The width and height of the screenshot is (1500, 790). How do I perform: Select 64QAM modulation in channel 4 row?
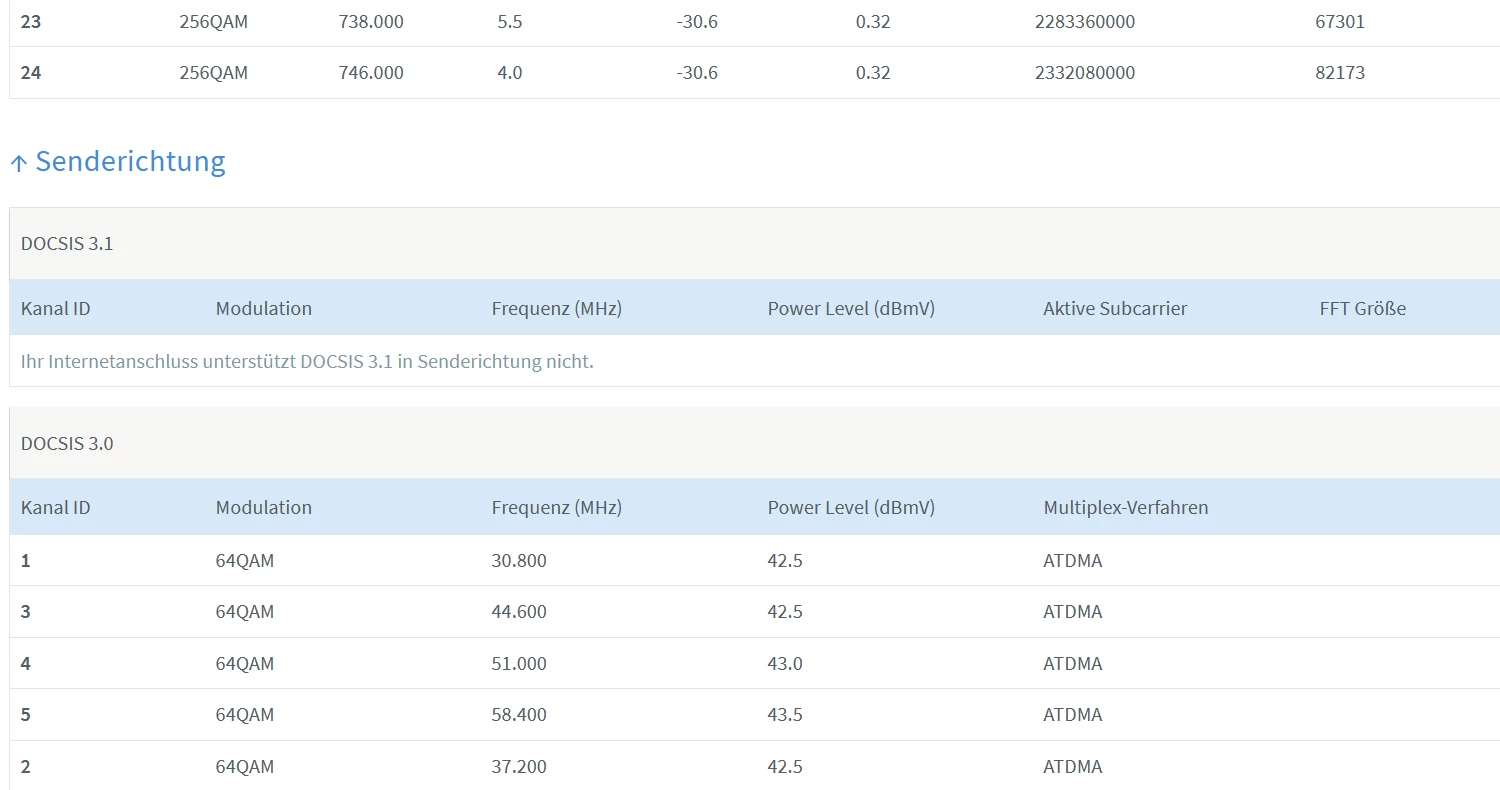(245, 663)
